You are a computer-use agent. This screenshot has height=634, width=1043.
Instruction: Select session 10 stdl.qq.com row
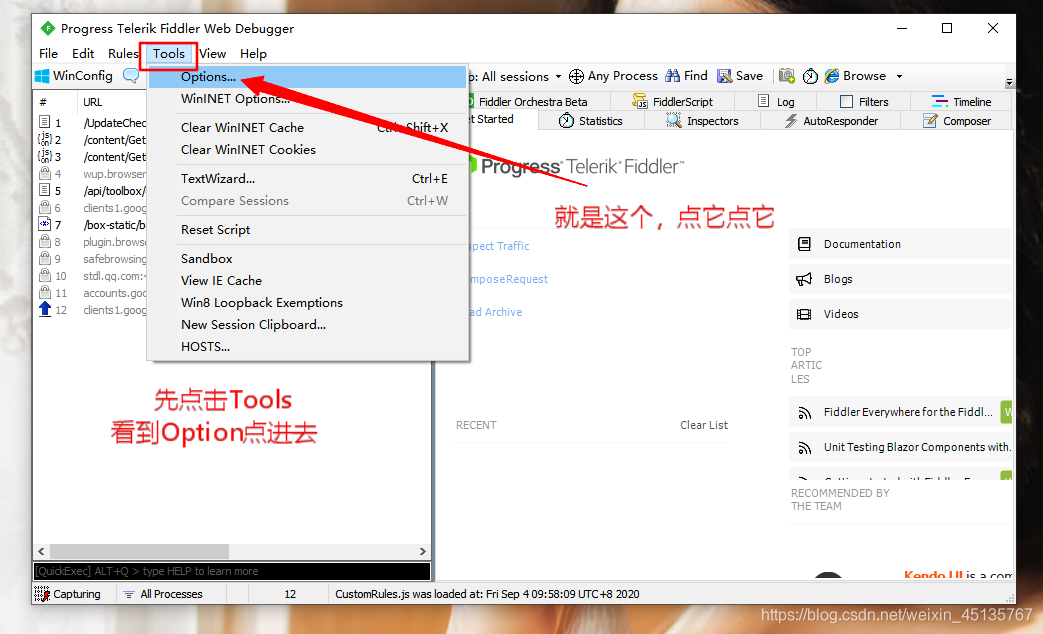91,276
